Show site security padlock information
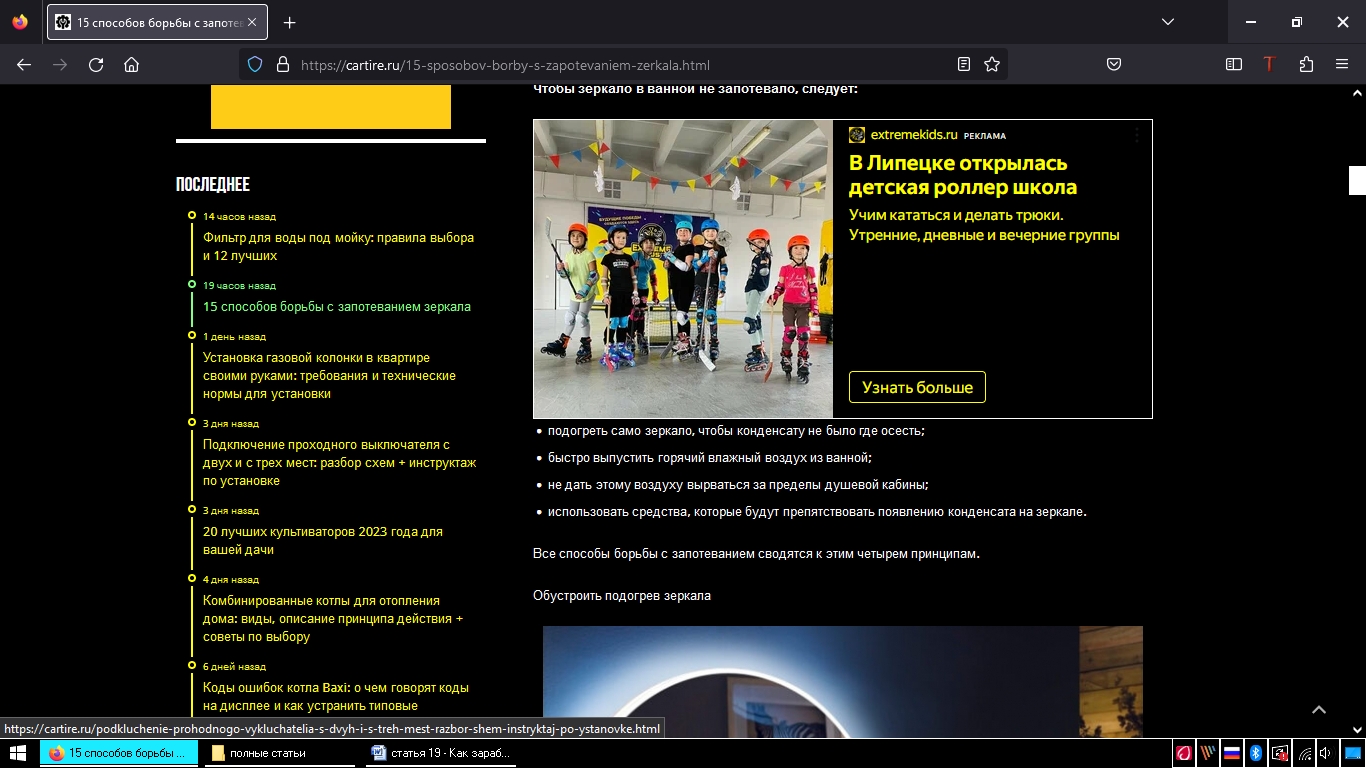1366x768 pixels. [282, 64]
